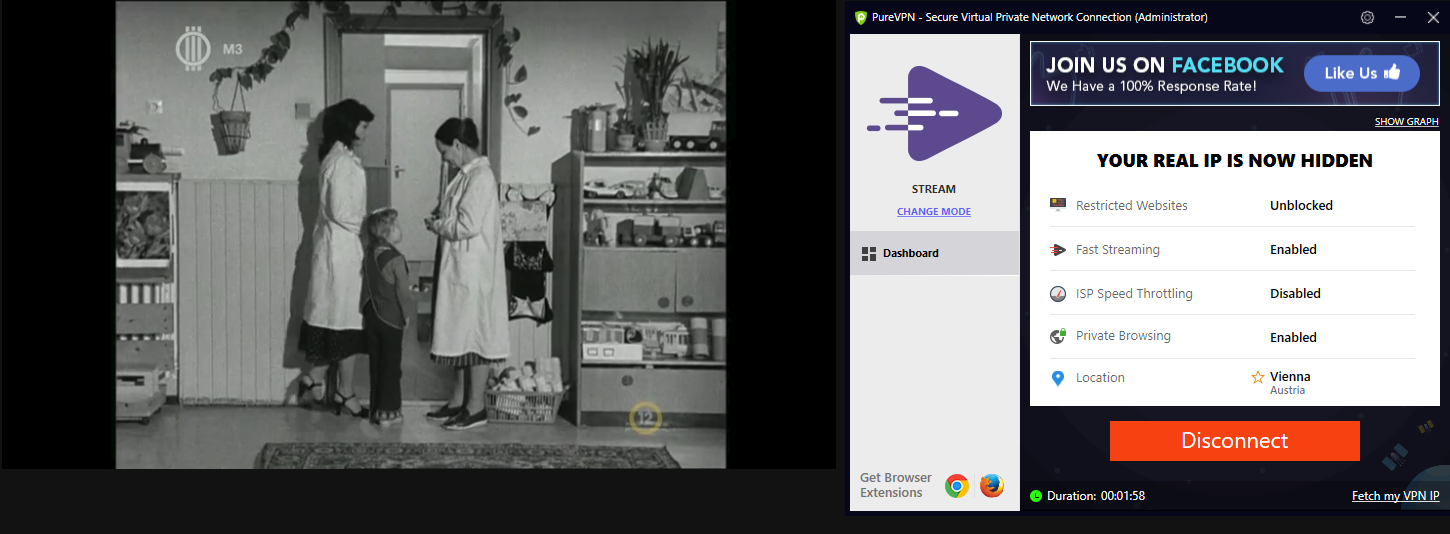The image size is (1450, 534).
Task: Click the Location pin icon
Action: coord(1058,378)
